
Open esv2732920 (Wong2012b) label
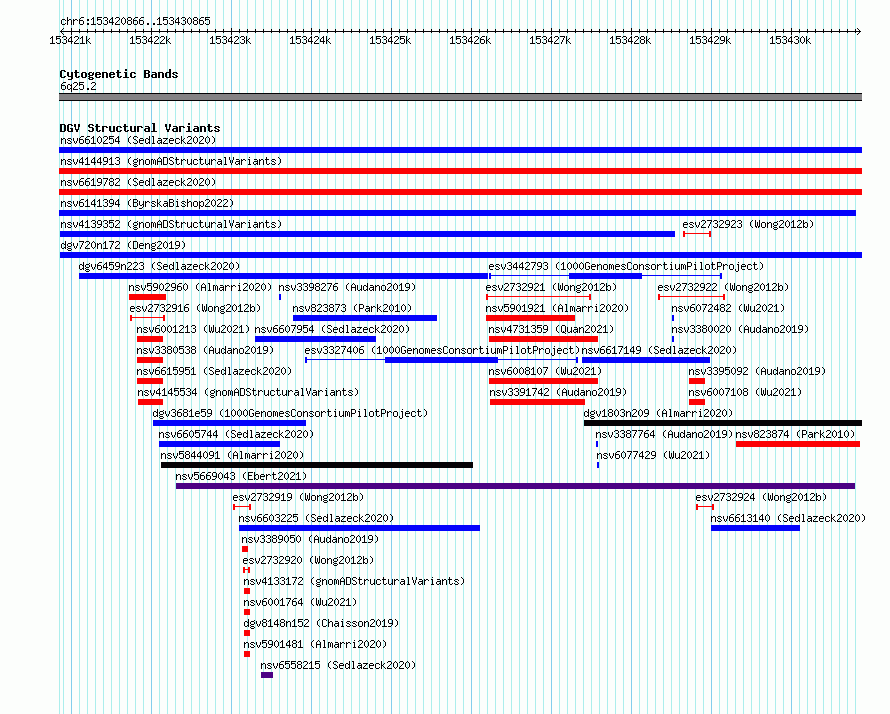click(x=308, y=560)
